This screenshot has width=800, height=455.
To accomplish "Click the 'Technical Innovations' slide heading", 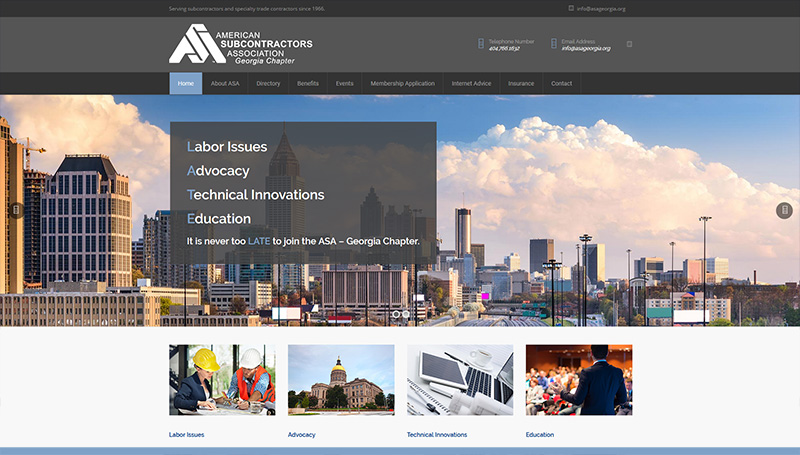I will (x=256, y=195).
